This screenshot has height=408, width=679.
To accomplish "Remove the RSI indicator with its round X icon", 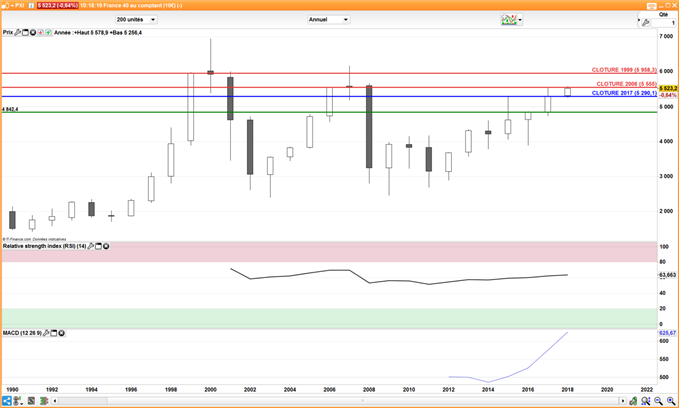I will coord(106,246).
